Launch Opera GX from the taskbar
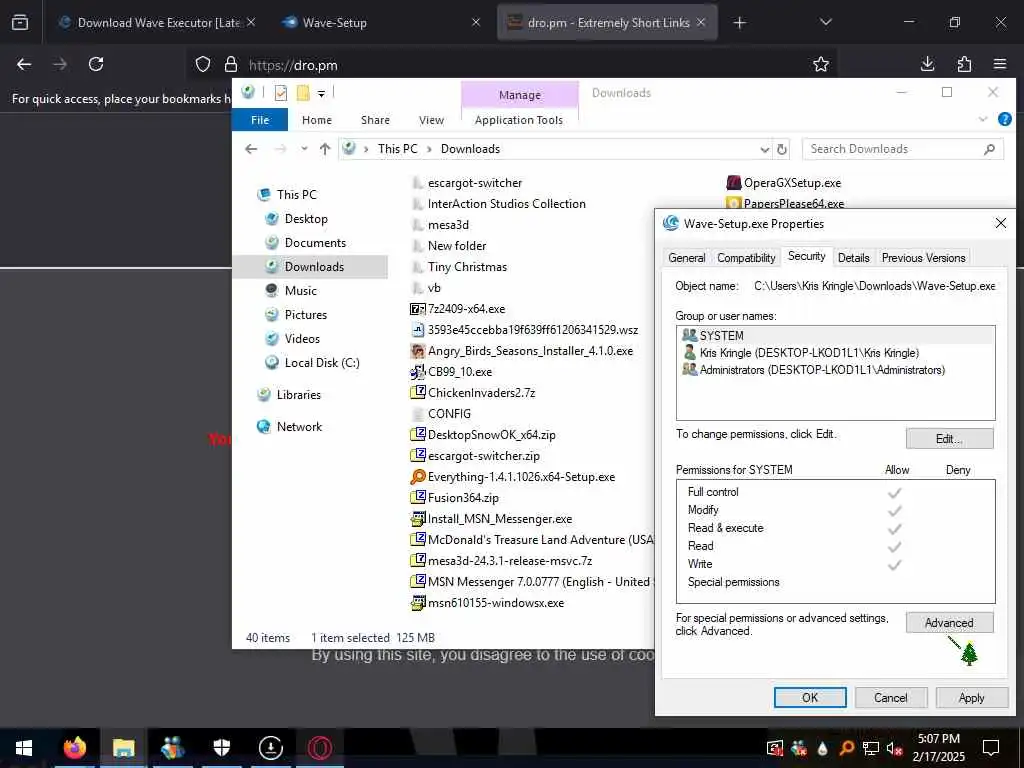The image size is (1024, 768). click(320, 748)
